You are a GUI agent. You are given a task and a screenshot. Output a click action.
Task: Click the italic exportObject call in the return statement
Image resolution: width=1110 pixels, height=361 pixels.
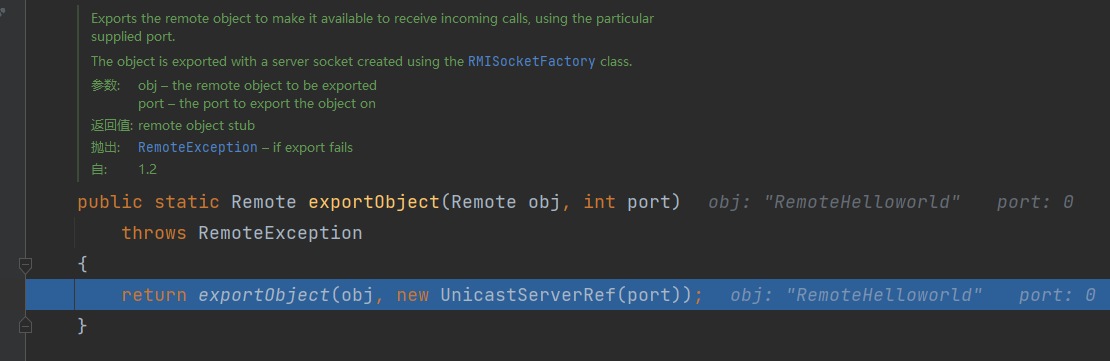click(264, 294)
